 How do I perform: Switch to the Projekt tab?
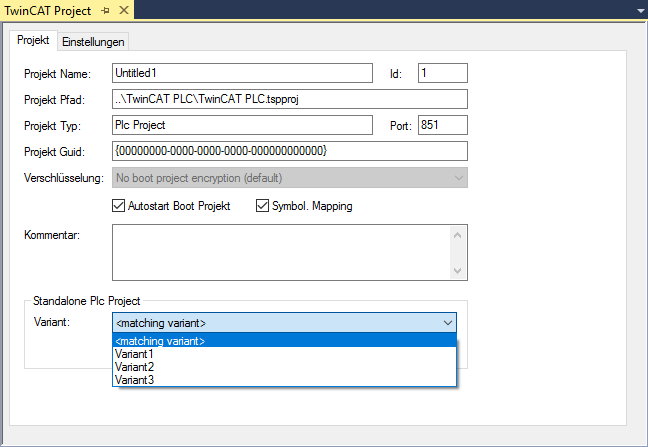pos(33,40)
